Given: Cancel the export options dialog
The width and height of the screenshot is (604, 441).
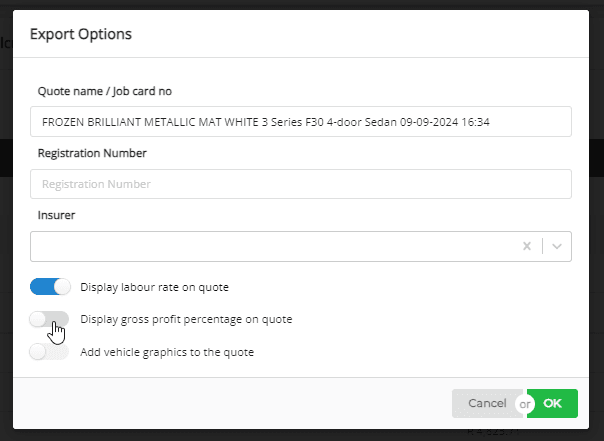Looking at the screenshot, I should (486, 403).
